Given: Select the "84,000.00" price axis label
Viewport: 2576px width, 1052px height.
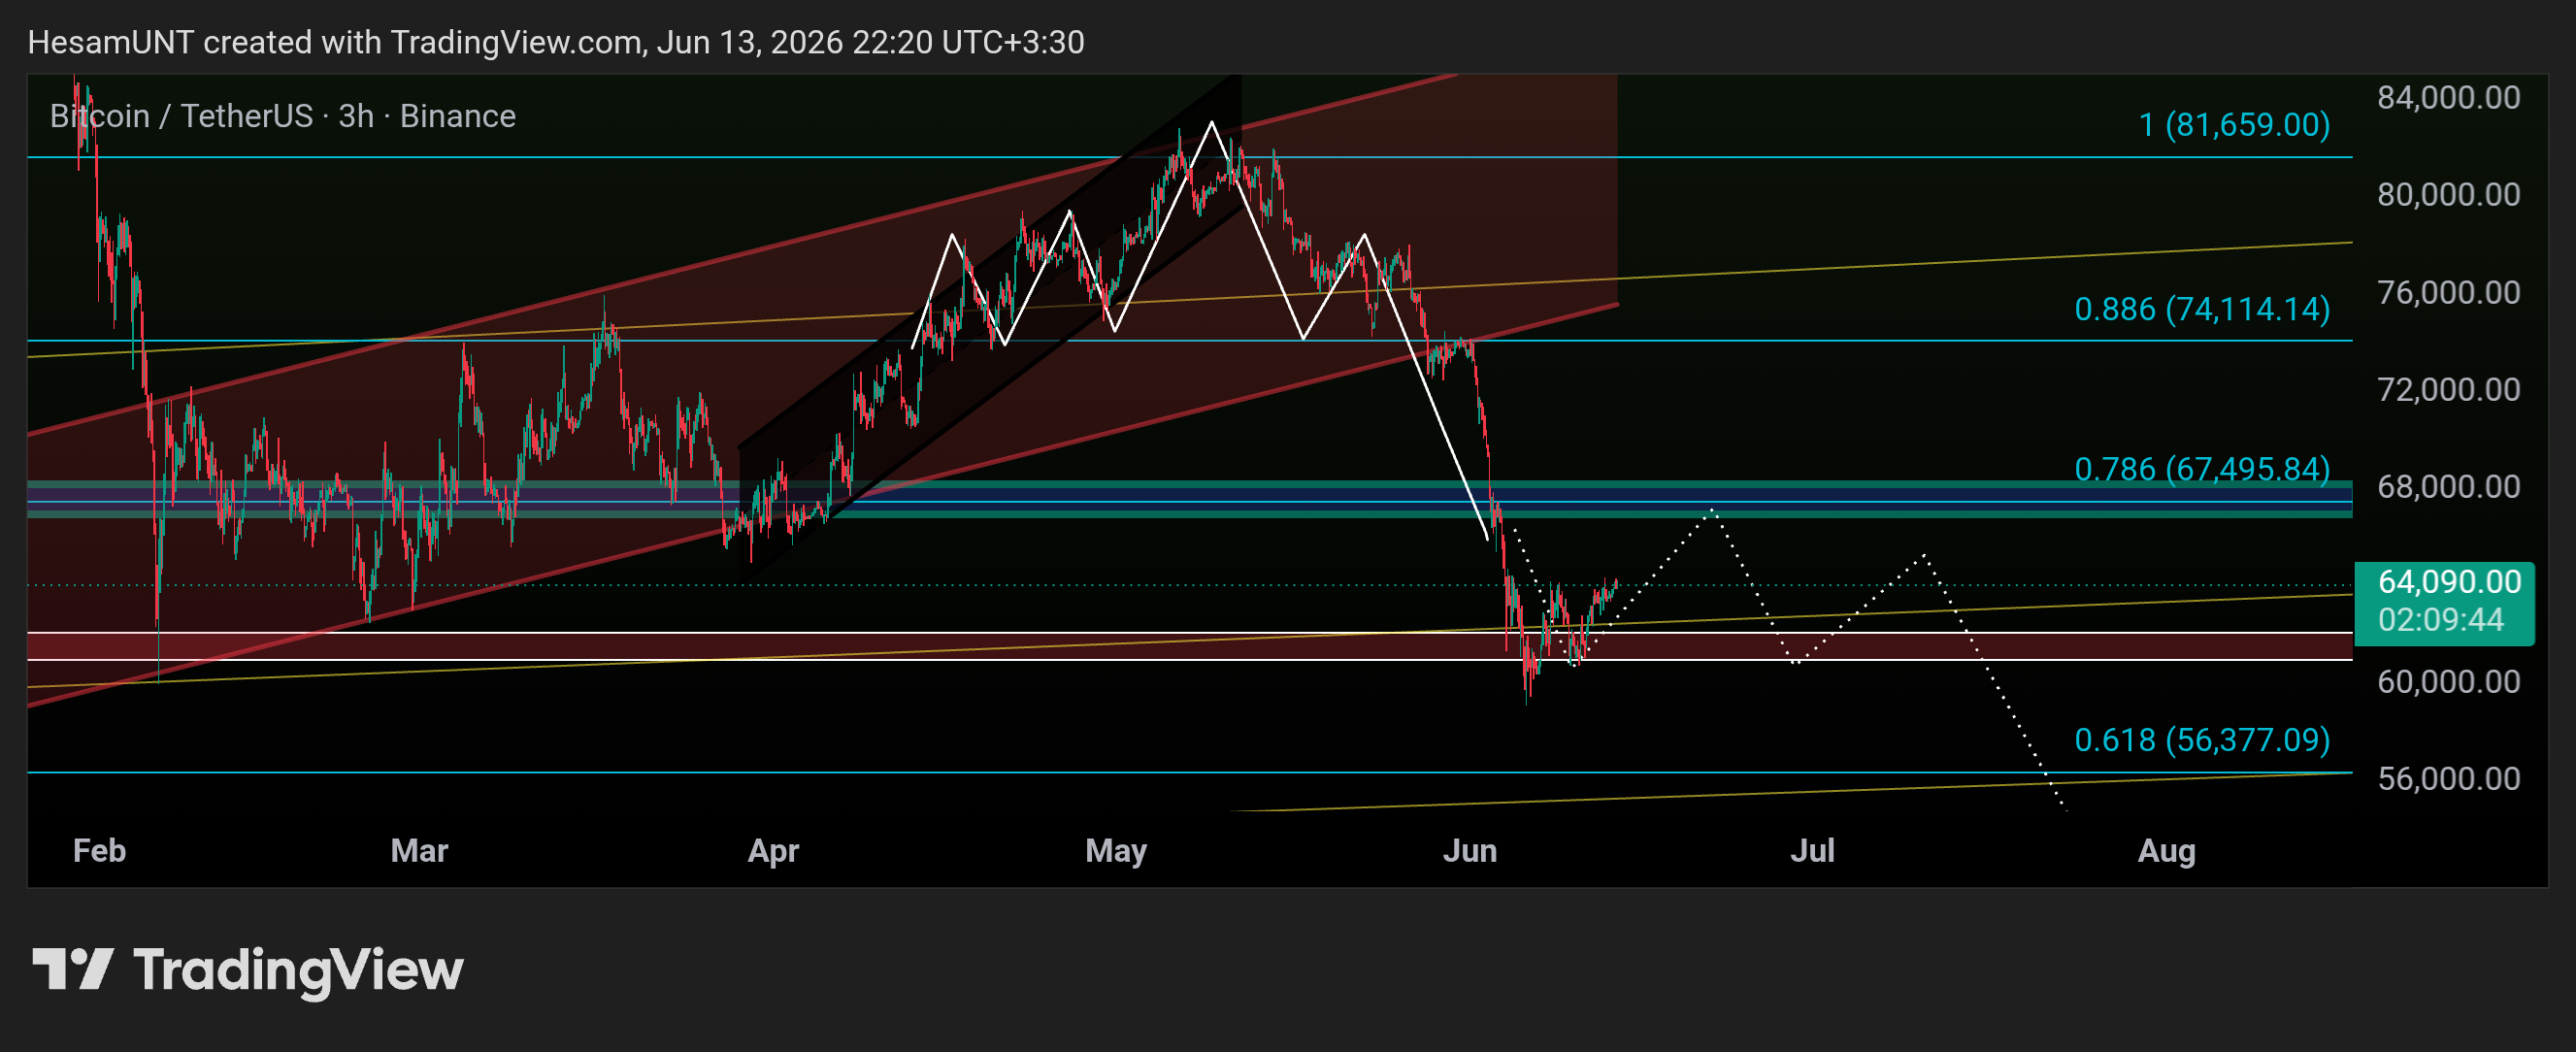Looking at the screenshot, I should [x=2449, y=97].
